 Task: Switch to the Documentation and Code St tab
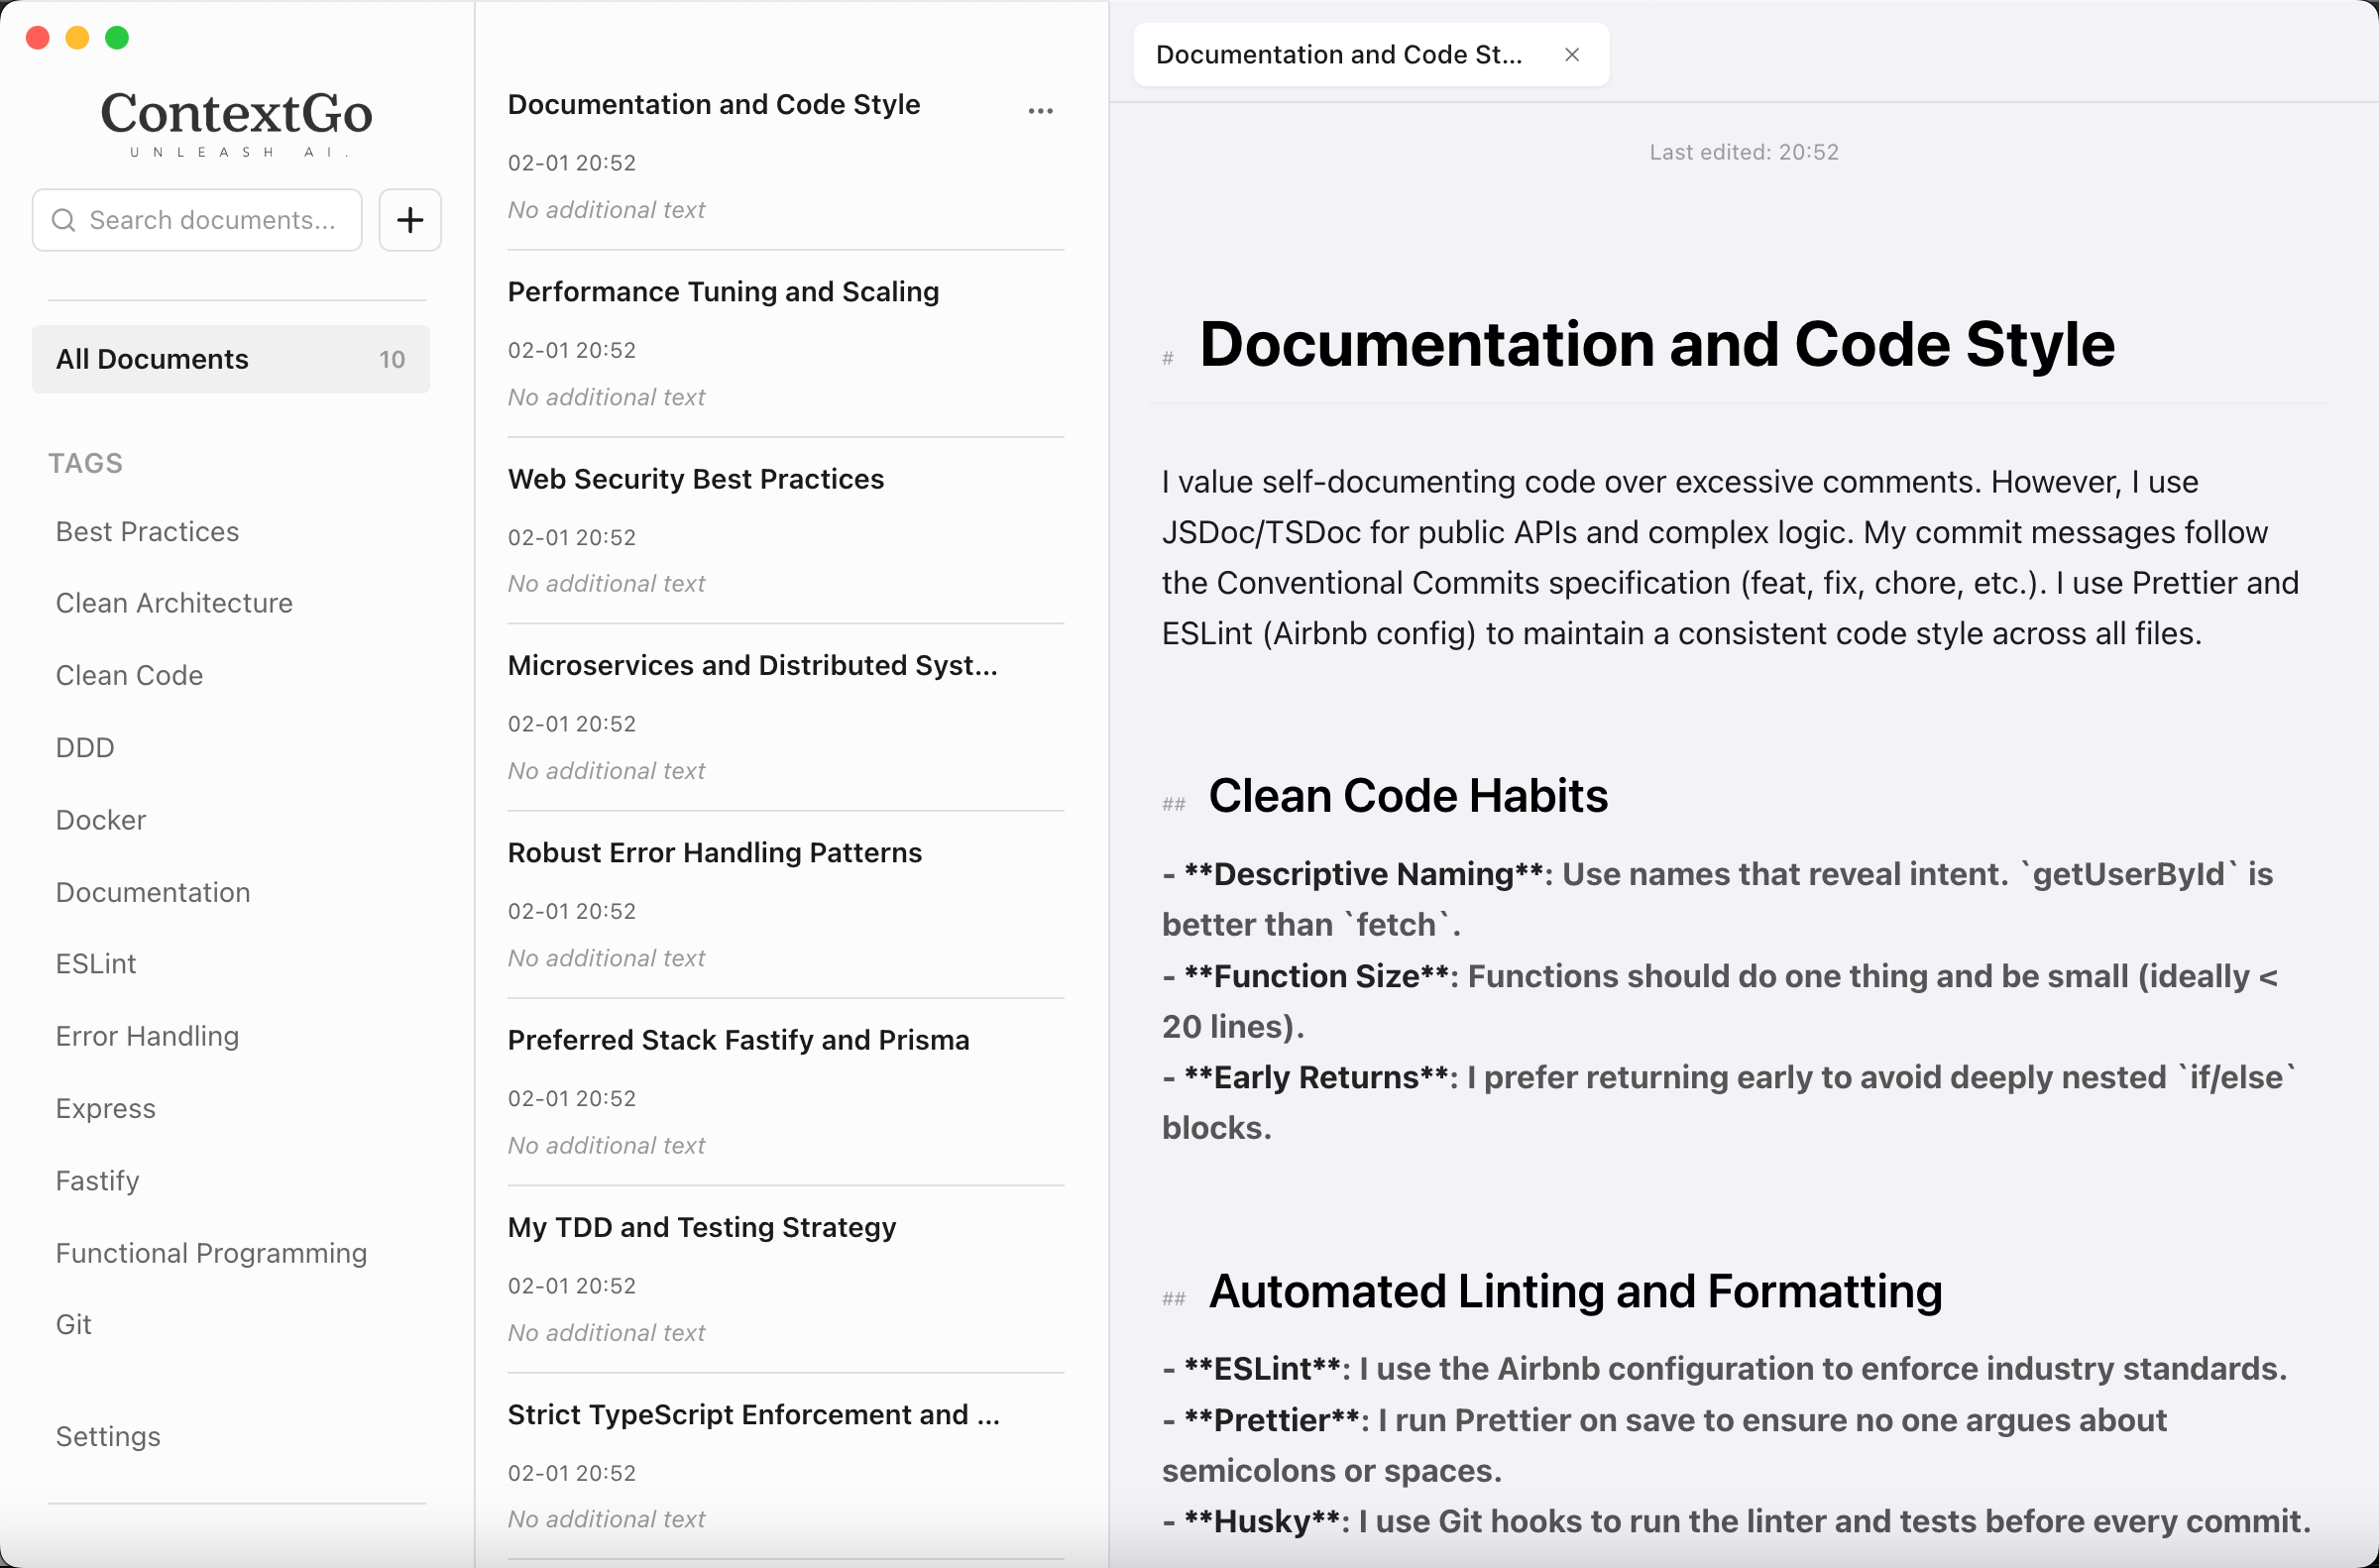coord(1338,54)
